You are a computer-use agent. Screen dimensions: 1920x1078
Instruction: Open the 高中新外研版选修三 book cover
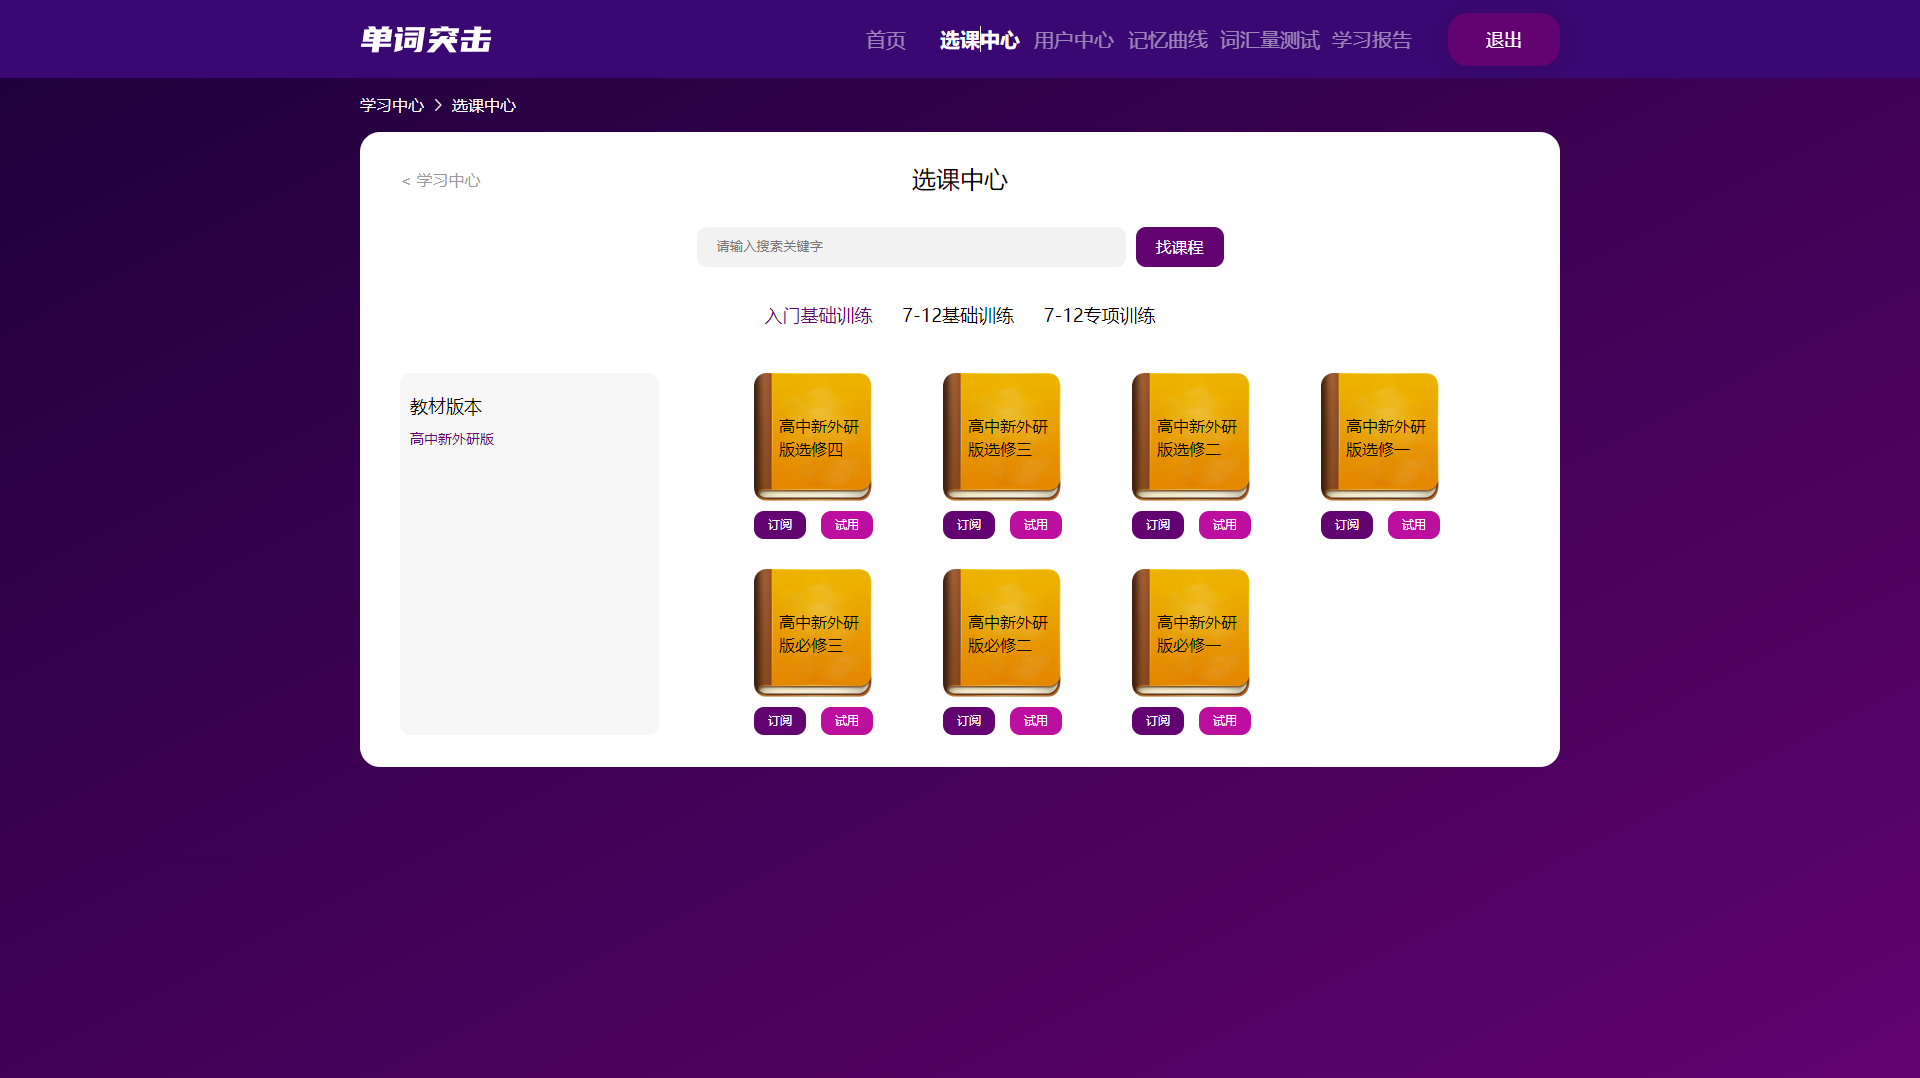click(x=1001, y=436)
